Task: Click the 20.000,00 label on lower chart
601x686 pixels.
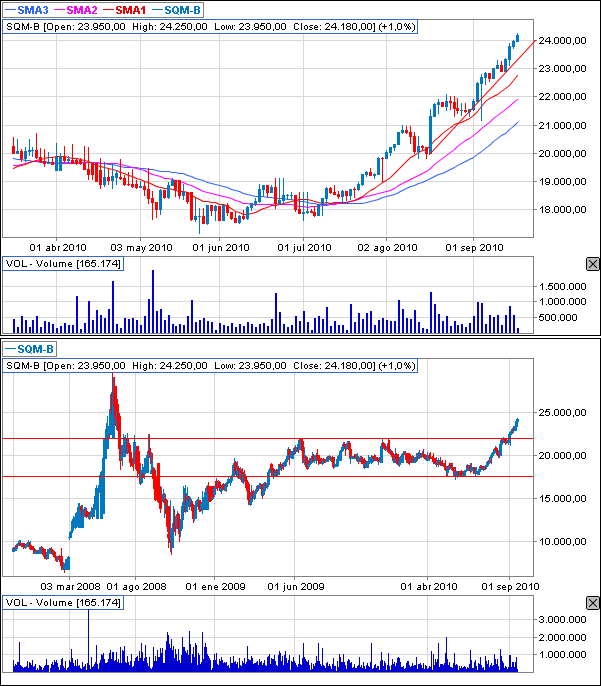Action: 562,455
